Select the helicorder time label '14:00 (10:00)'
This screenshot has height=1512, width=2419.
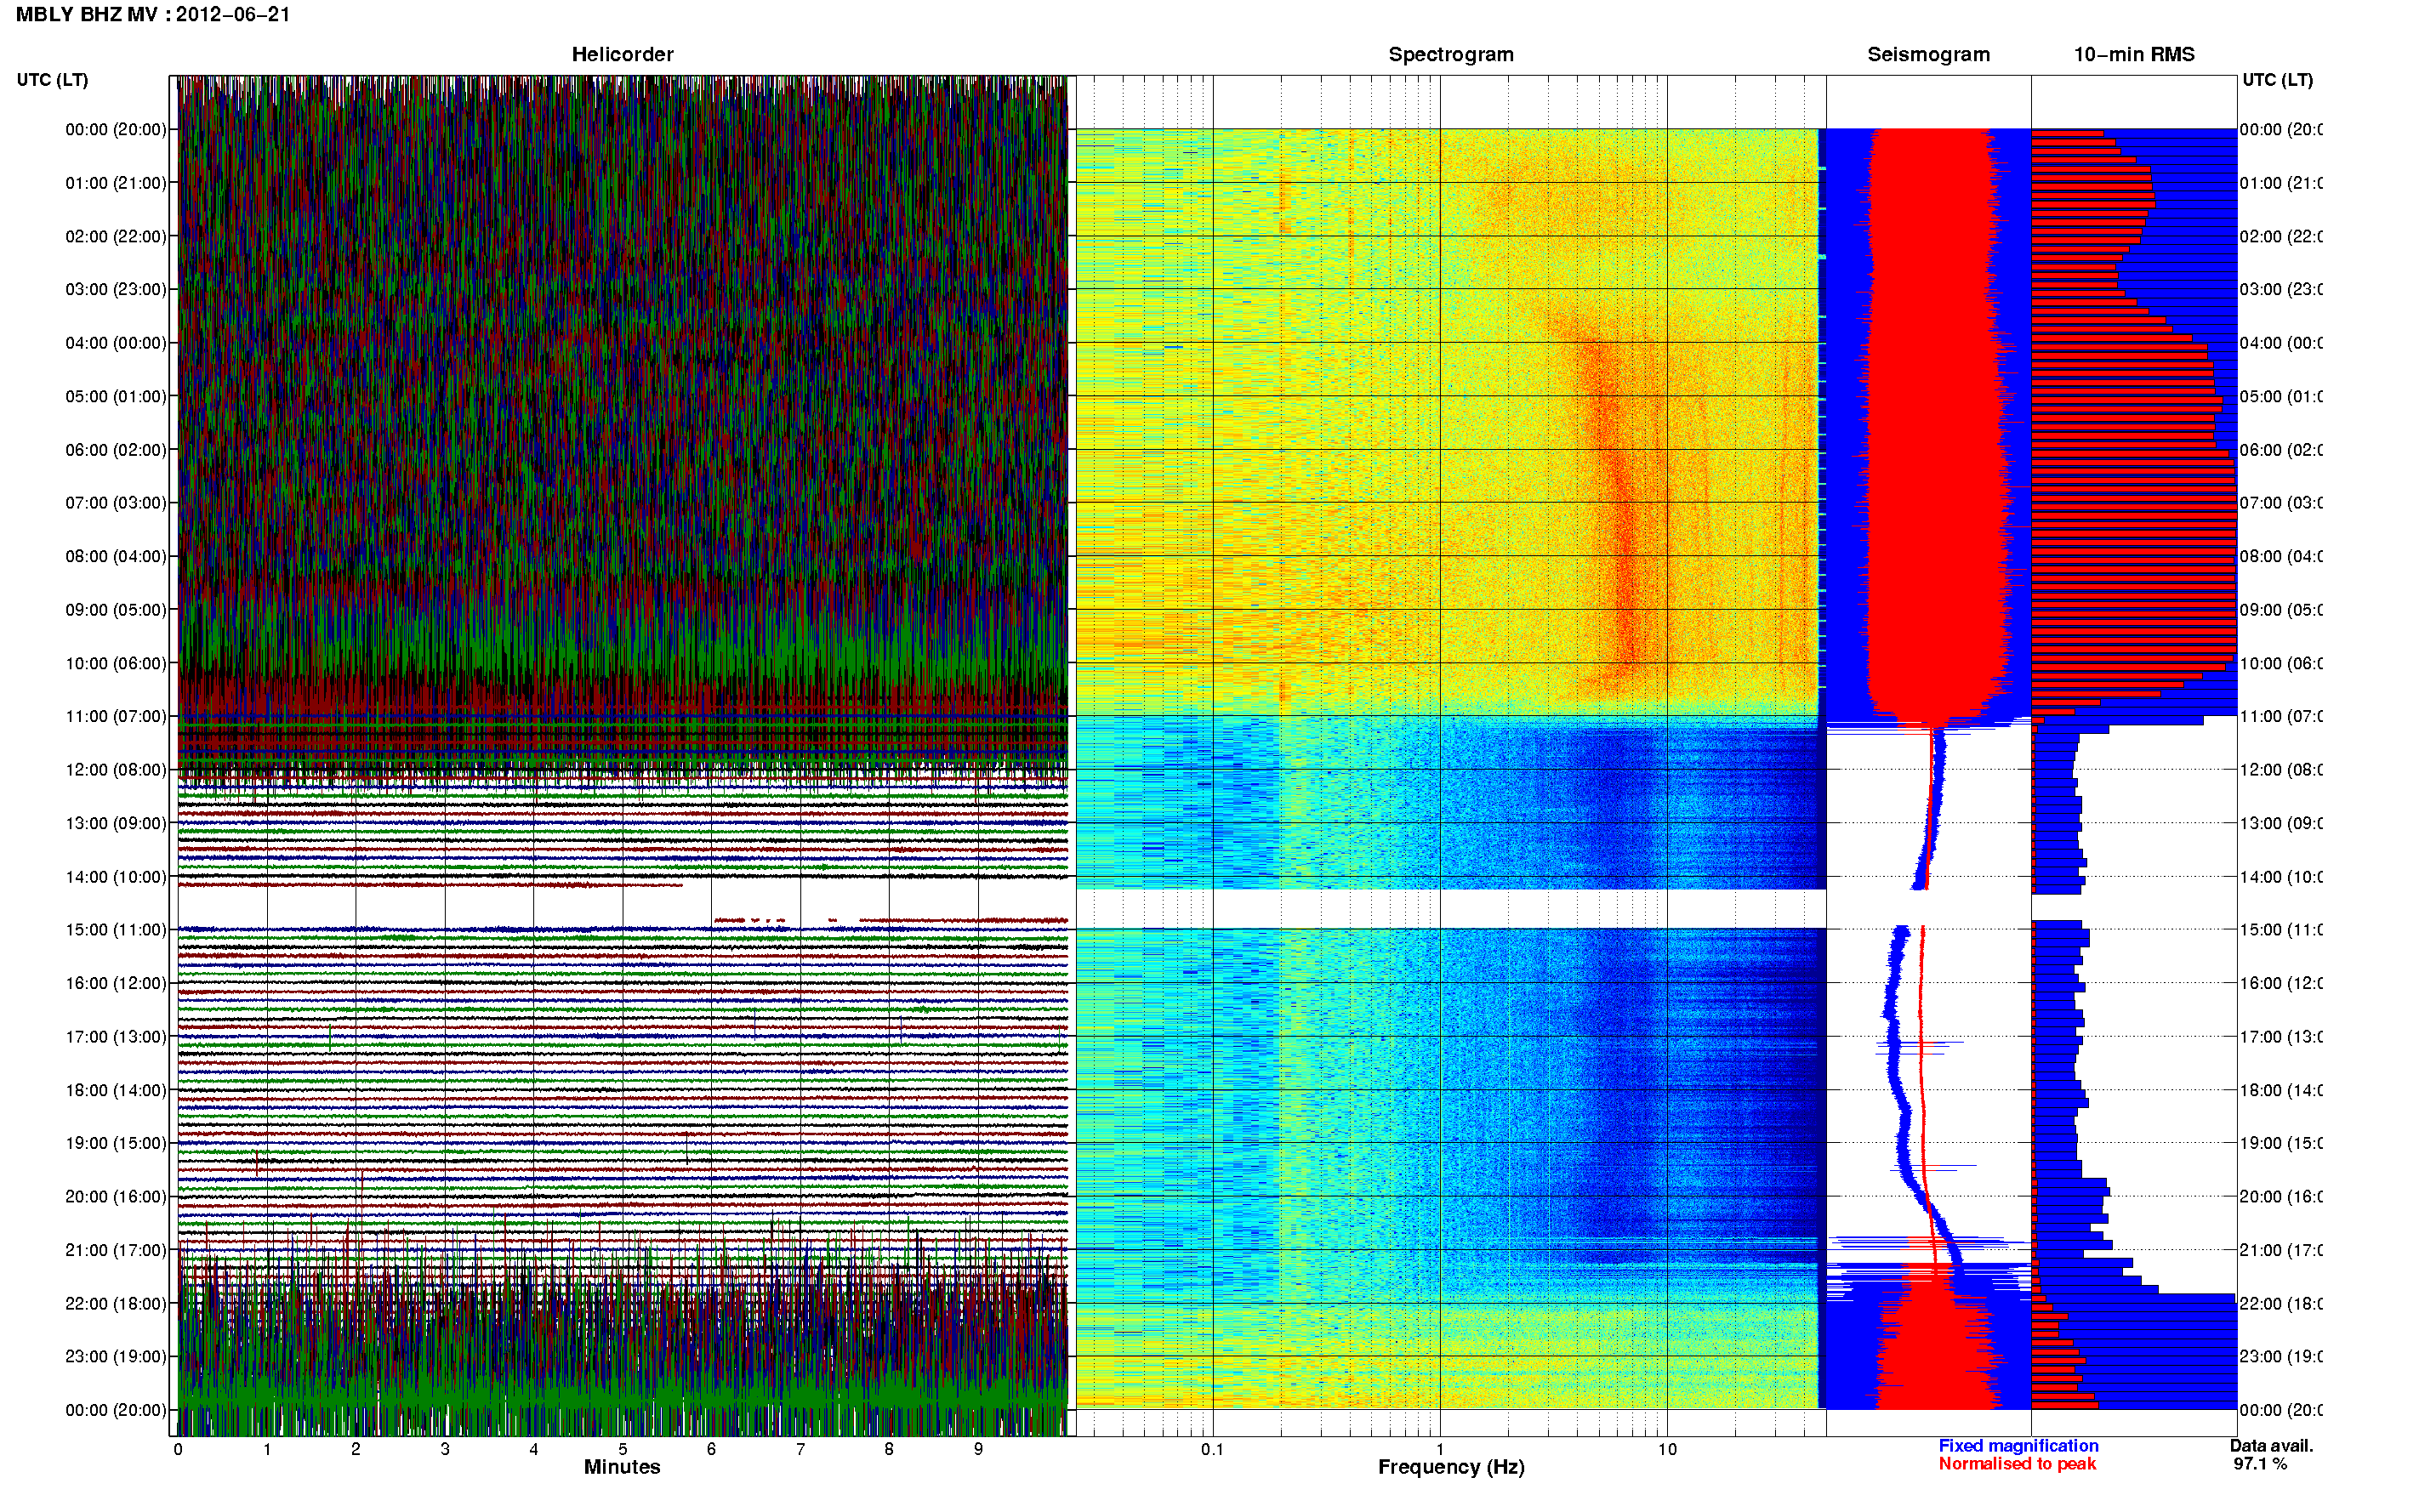coord(116,878)
